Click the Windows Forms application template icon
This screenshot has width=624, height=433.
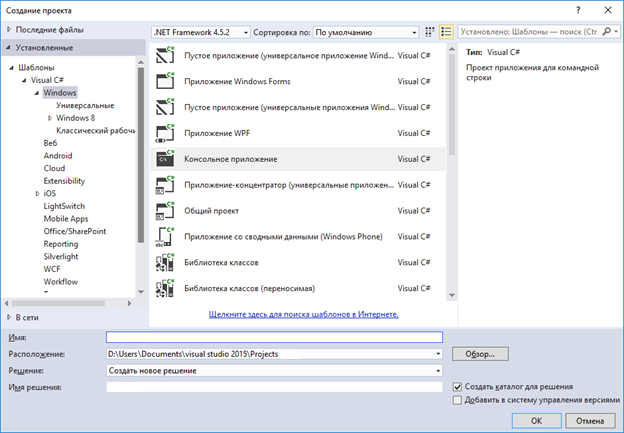165,81
